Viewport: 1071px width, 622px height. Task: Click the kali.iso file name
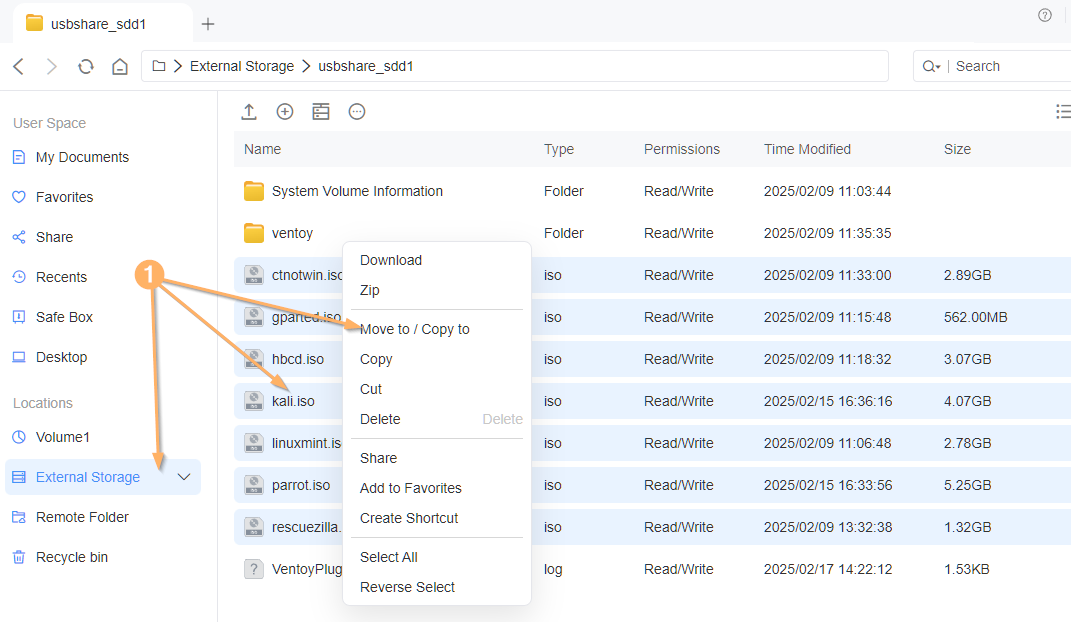(293, 401)
